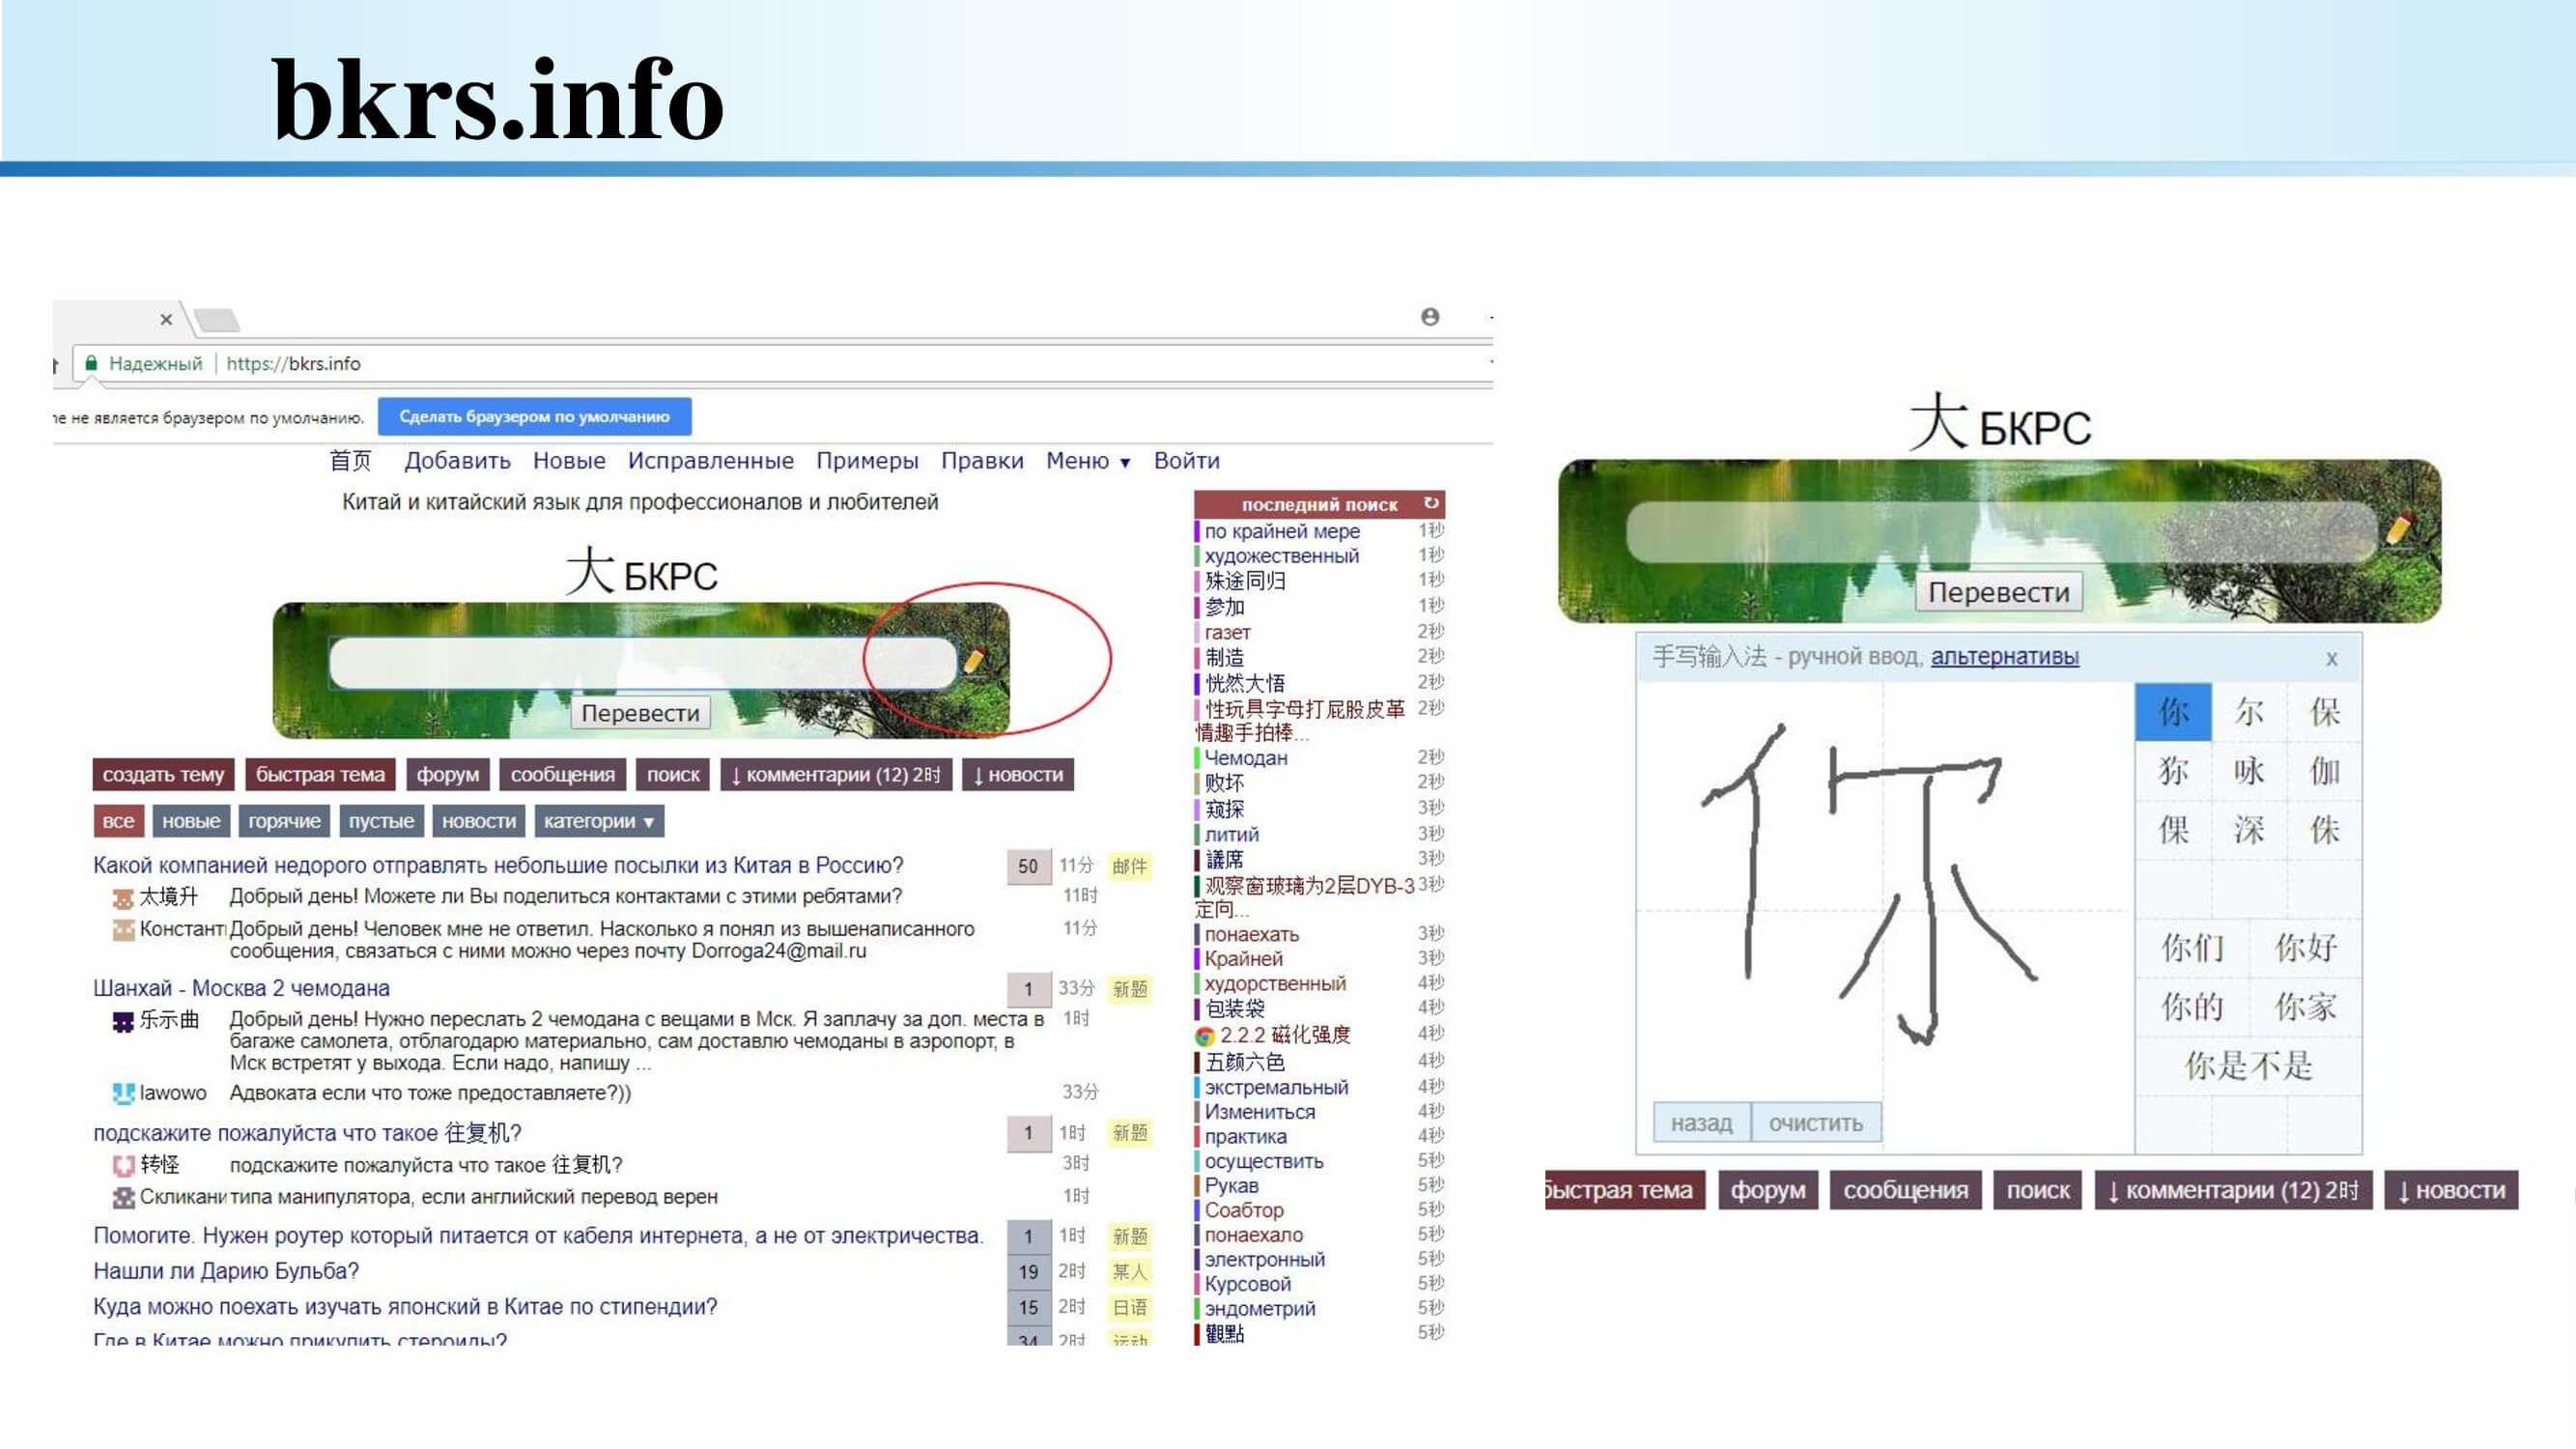Click the right dictionary search input field
The width and height of the screenshot is (2576, 1449).
pyautogui.click(x=2001, y=532)
